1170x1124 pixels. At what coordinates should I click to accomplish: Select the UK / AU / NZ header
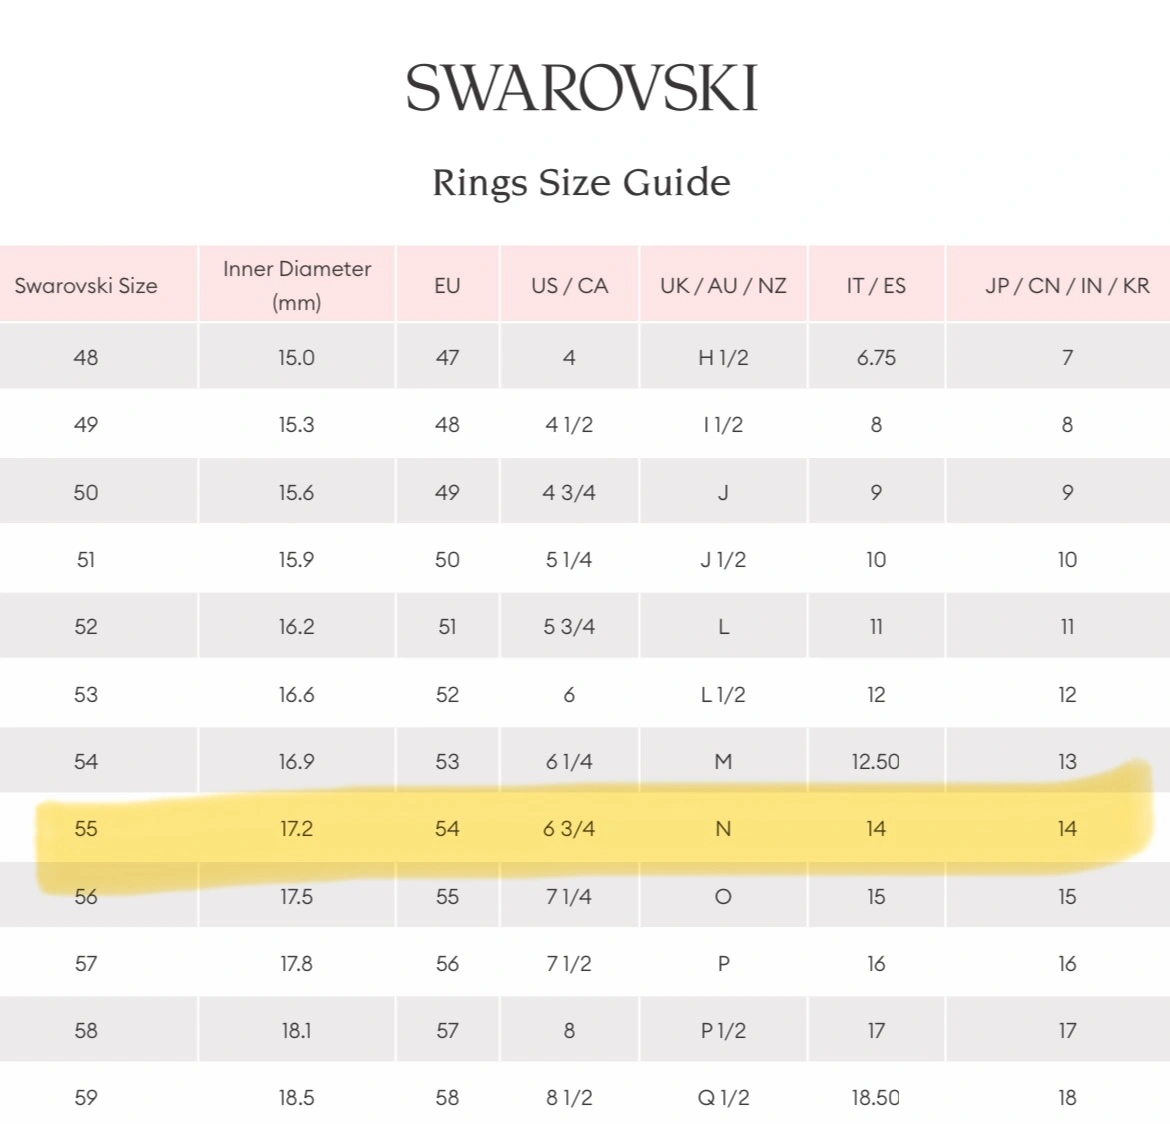click(x=723, y=285)
